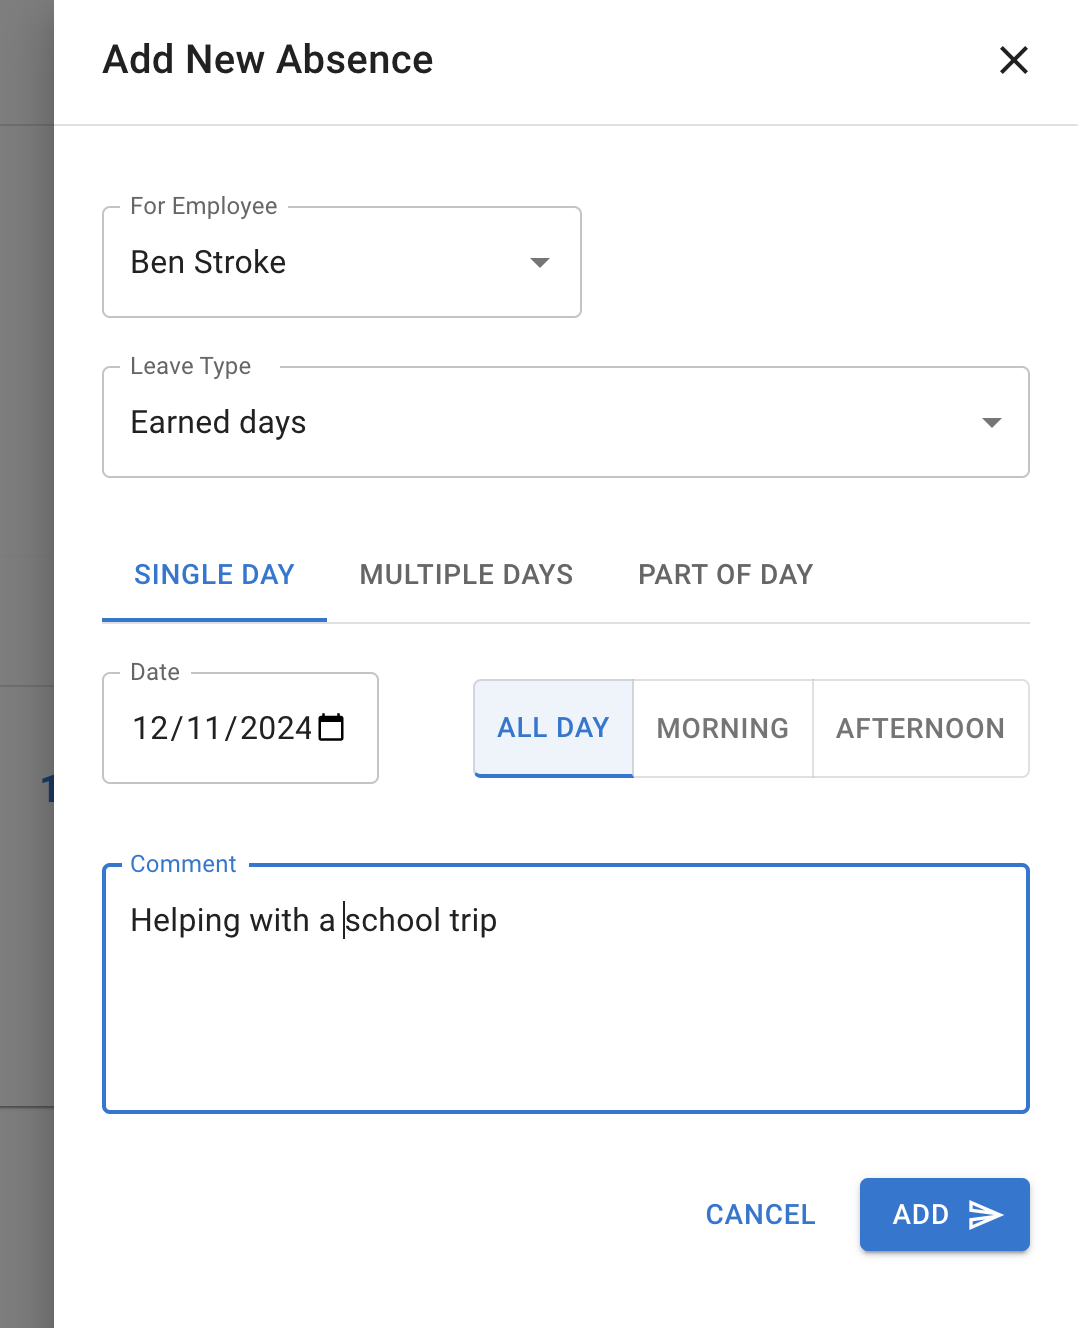The width and height of the screenshot is (1078, 1328).
Task: Place cursor after 'school trip' in comment
Action: [497, 920]
